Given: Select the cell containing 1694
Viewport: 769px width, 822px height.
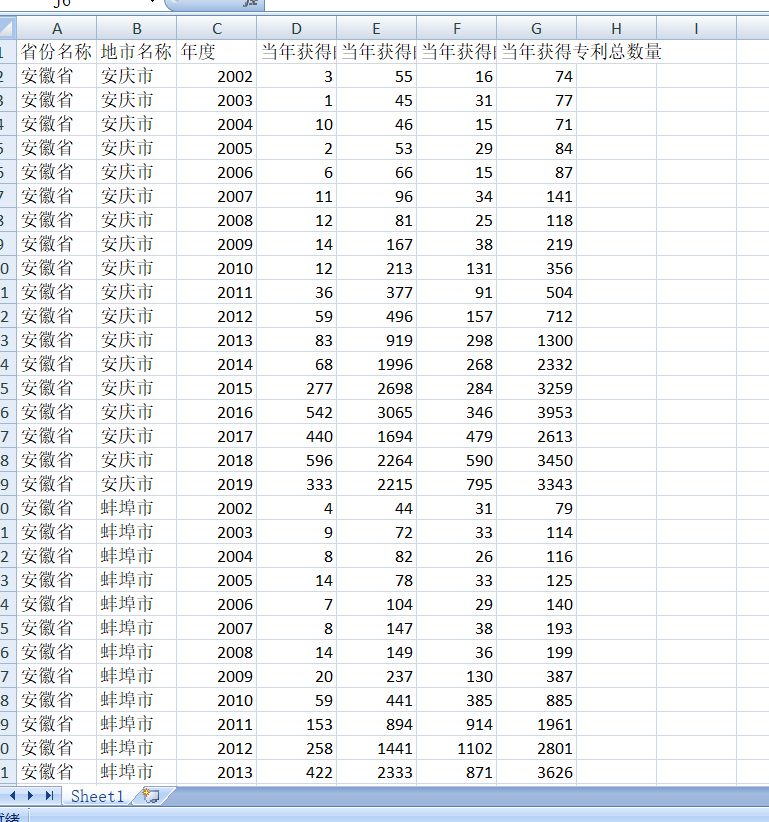Looking at the screenshot, I should [376, 436].
